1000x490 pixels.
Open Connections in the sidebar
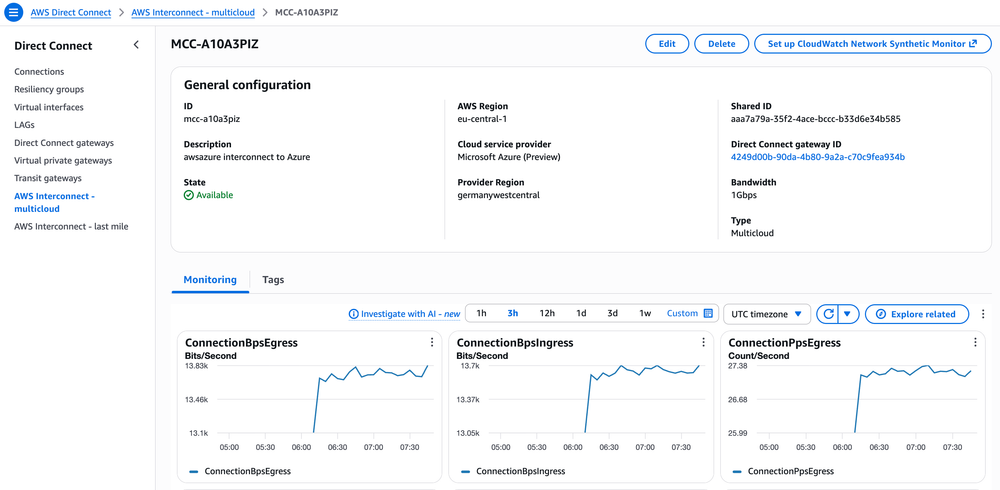pyautogui.click(x=39, y=71)
